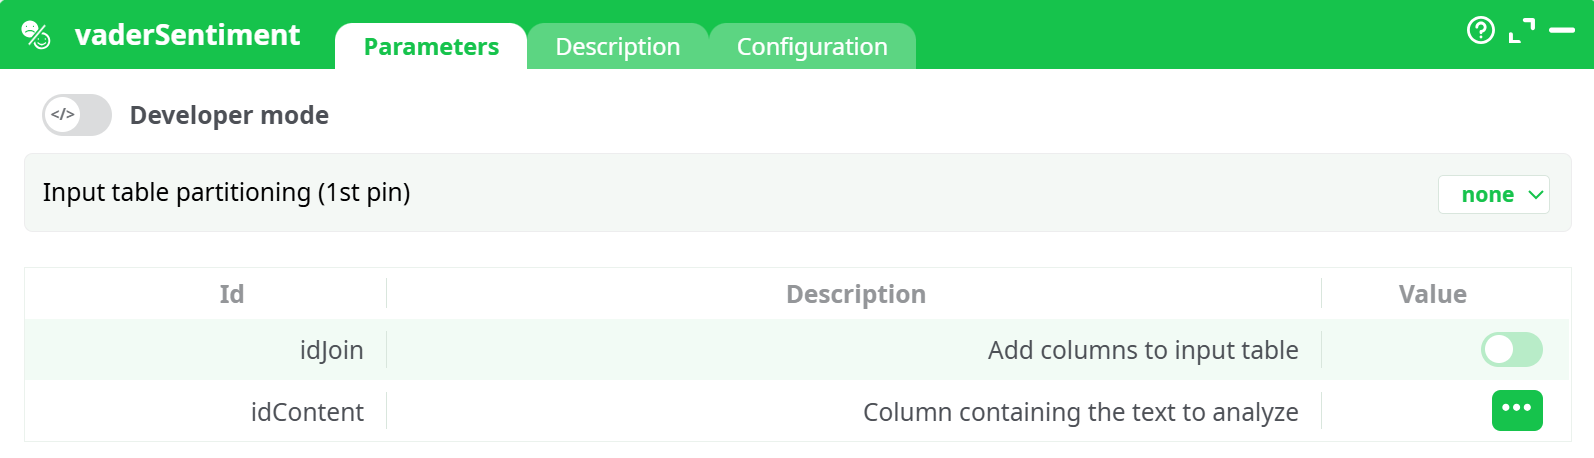Enable the Developer mode switch
The height and width of the screenshot is (458, 1594).
(77, 115)
